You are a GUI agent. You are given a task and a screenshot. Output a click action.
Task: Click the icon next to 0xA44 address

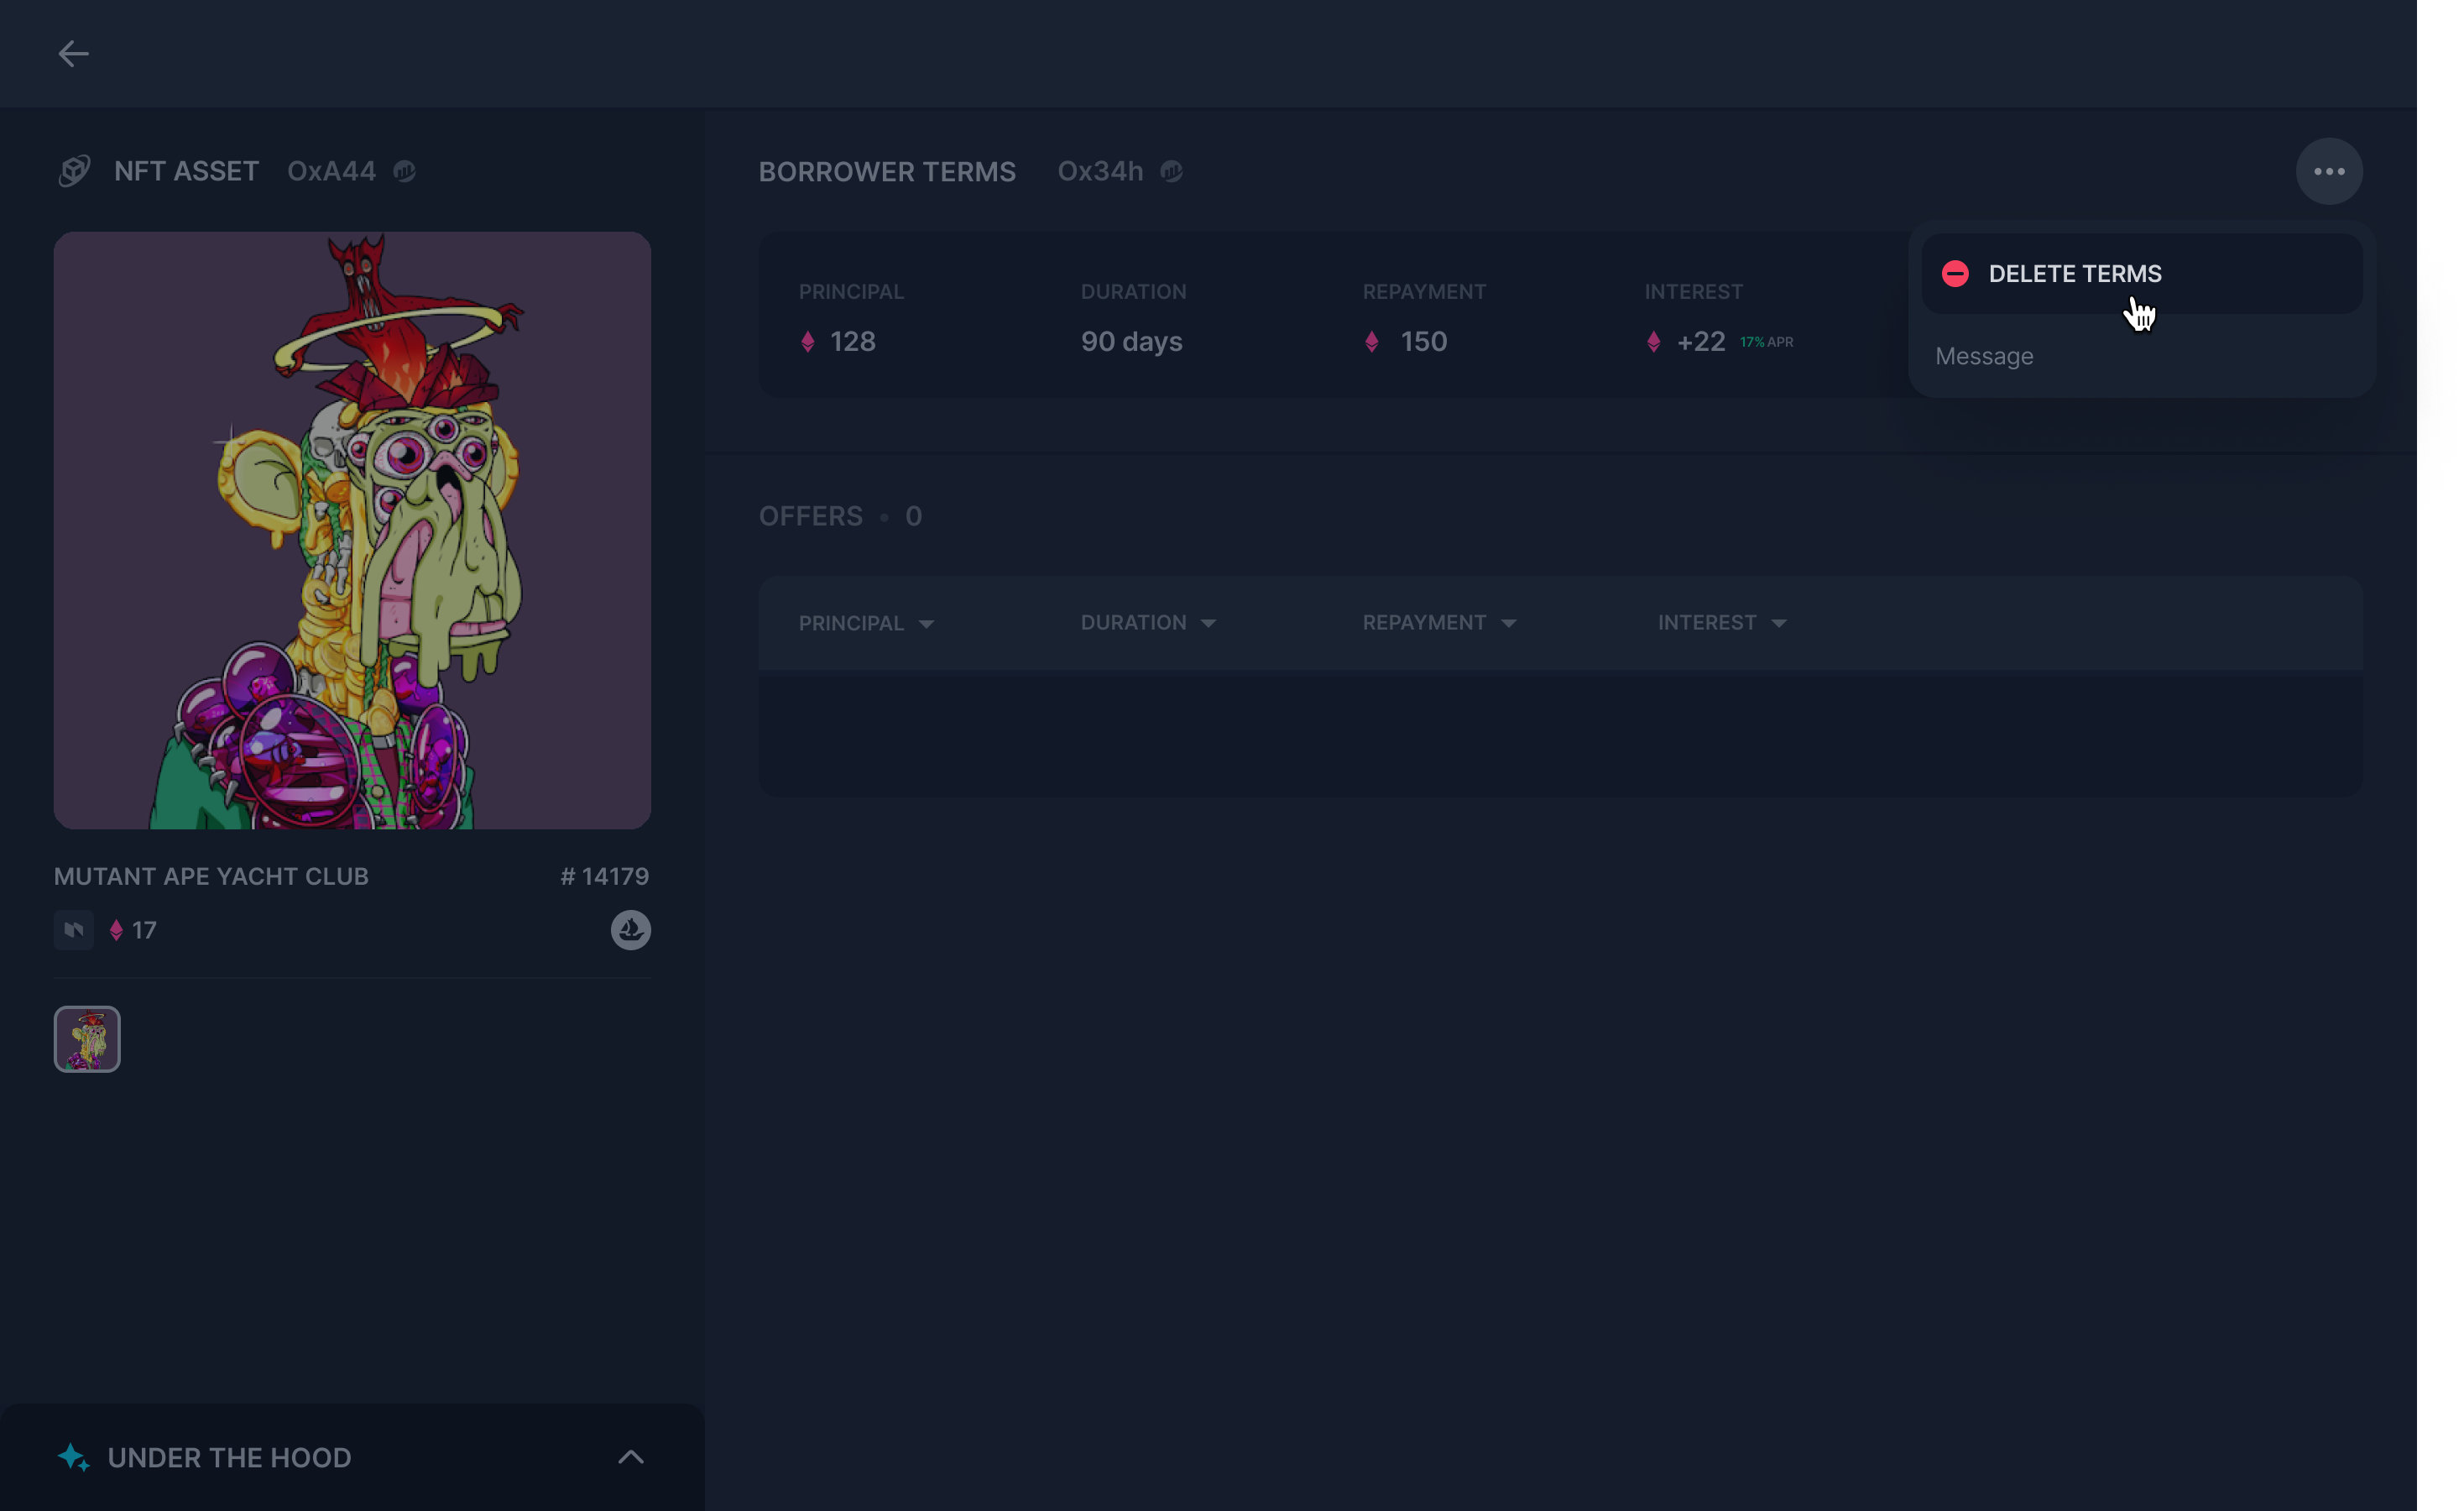(x=404, y=172)
